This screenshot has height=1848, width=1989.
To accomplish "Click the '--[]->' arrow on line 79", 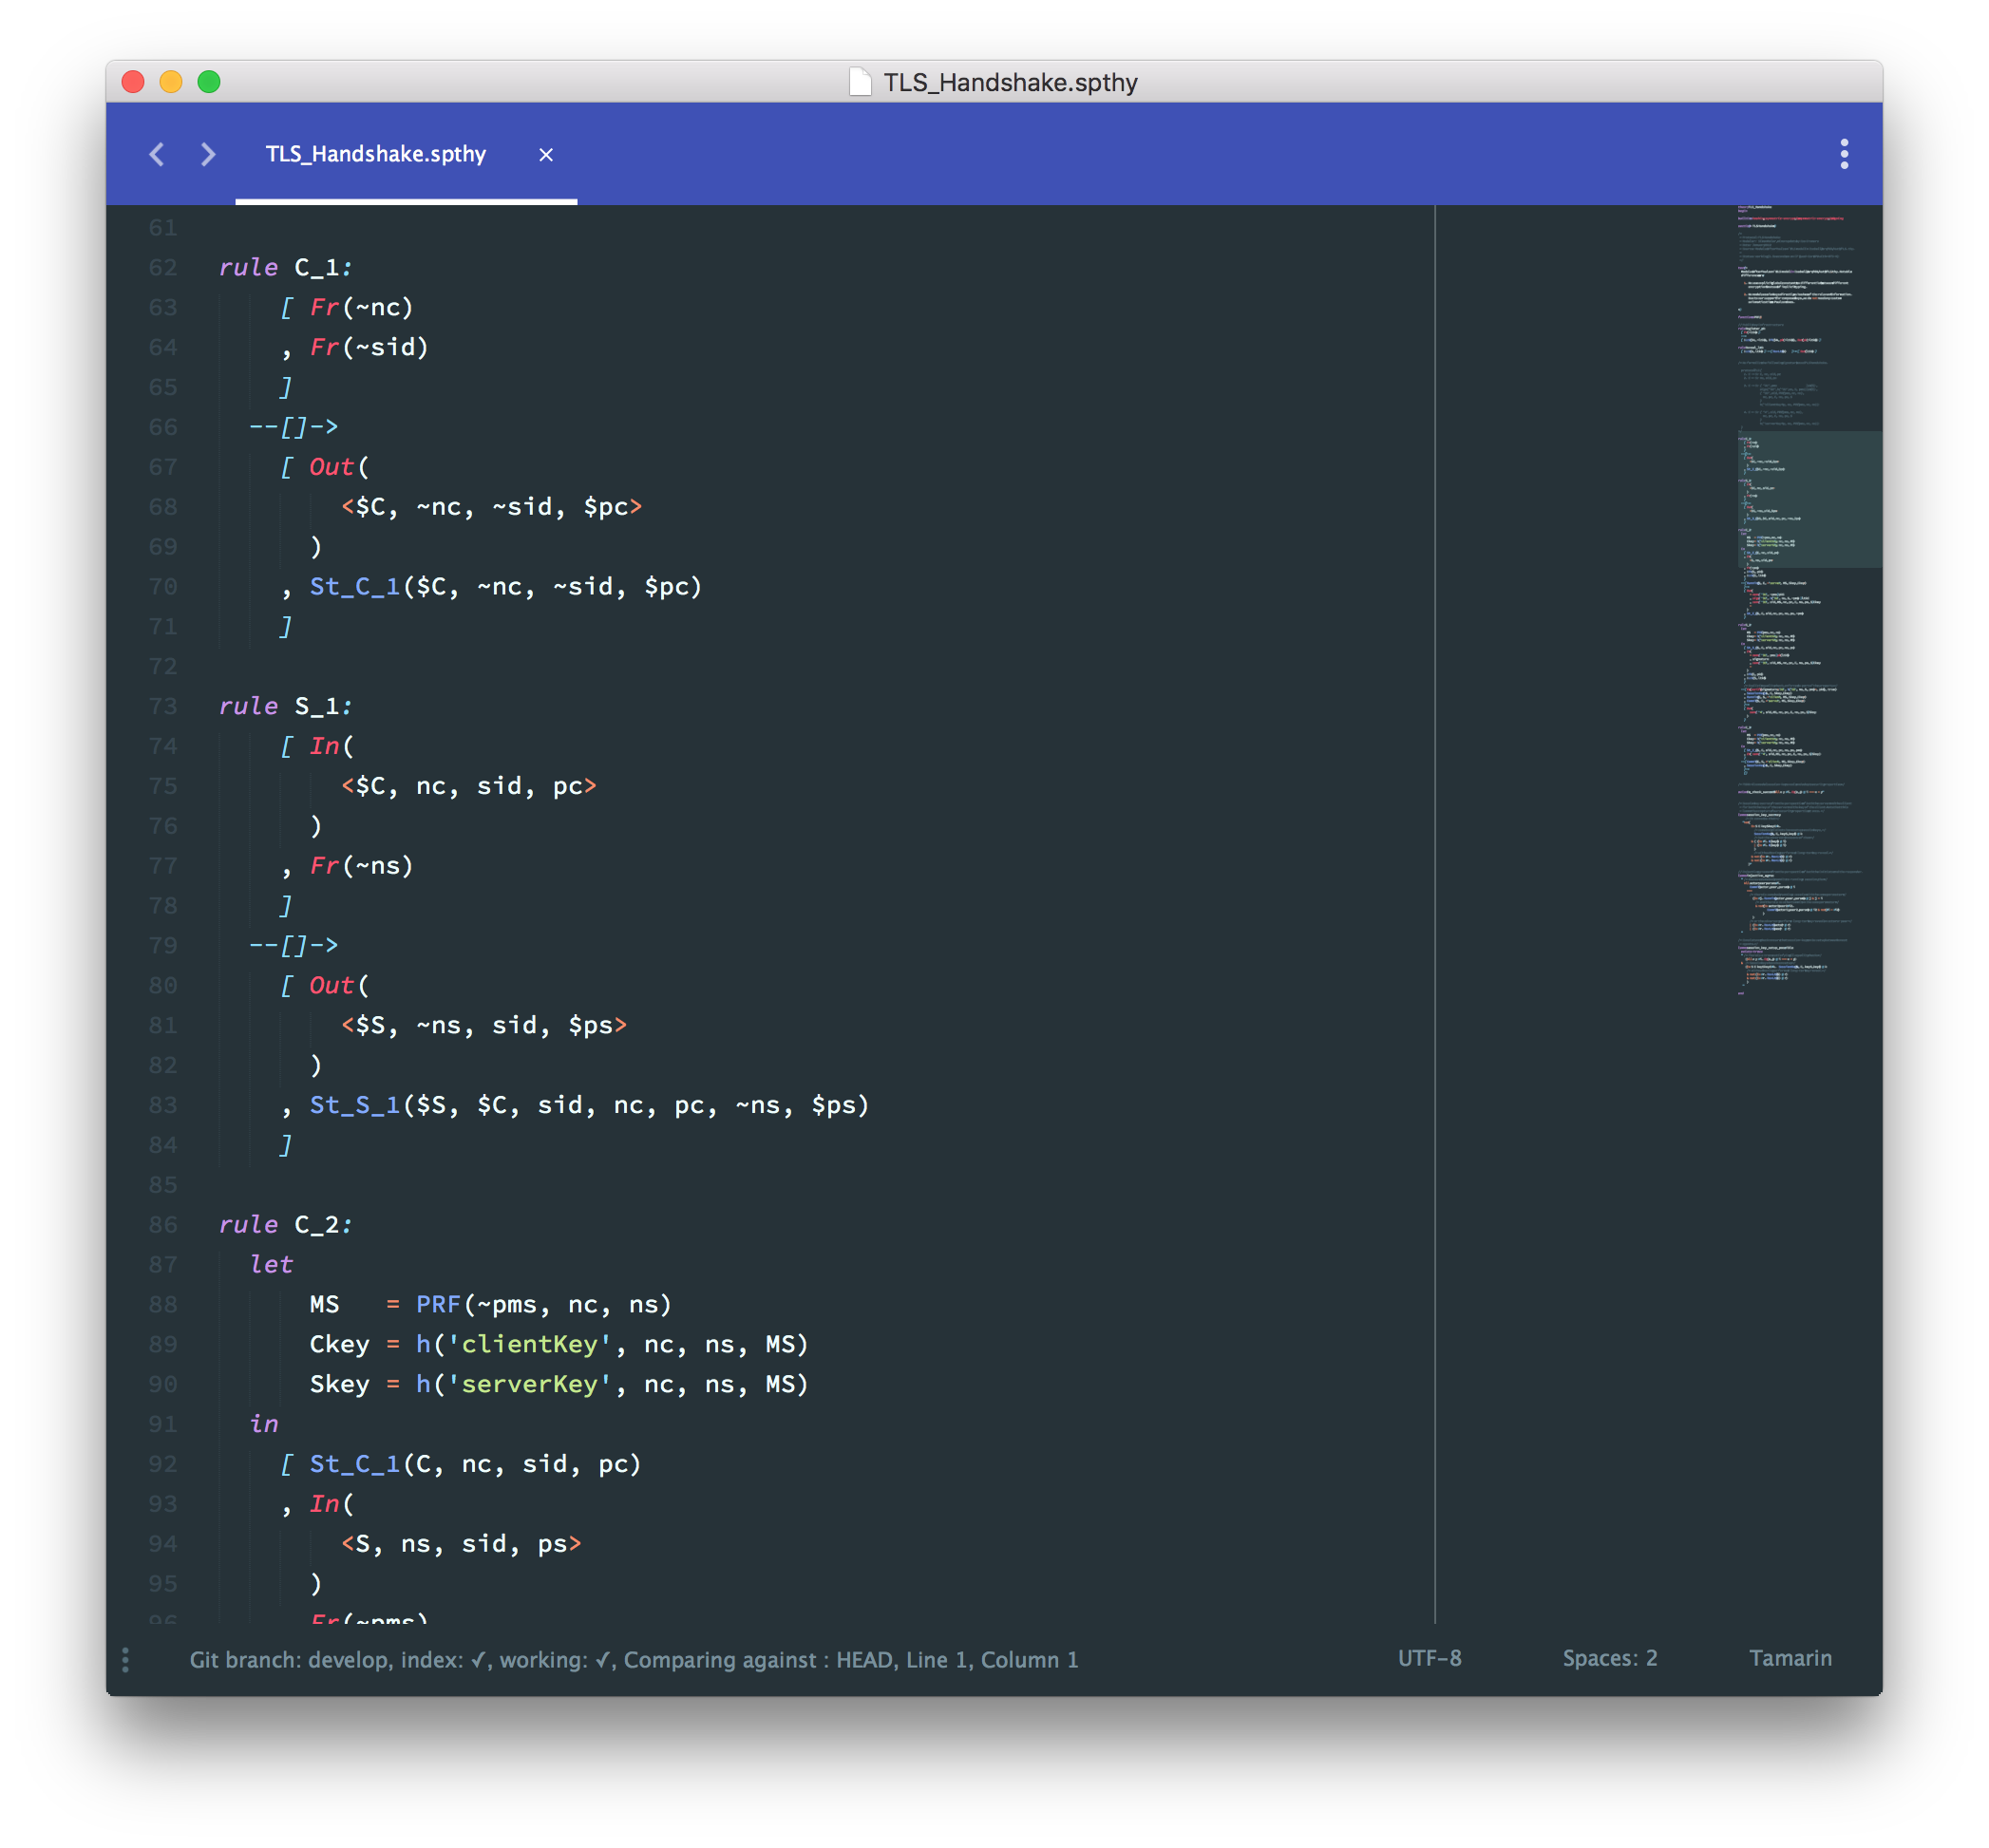I will [x=294, y=946].
